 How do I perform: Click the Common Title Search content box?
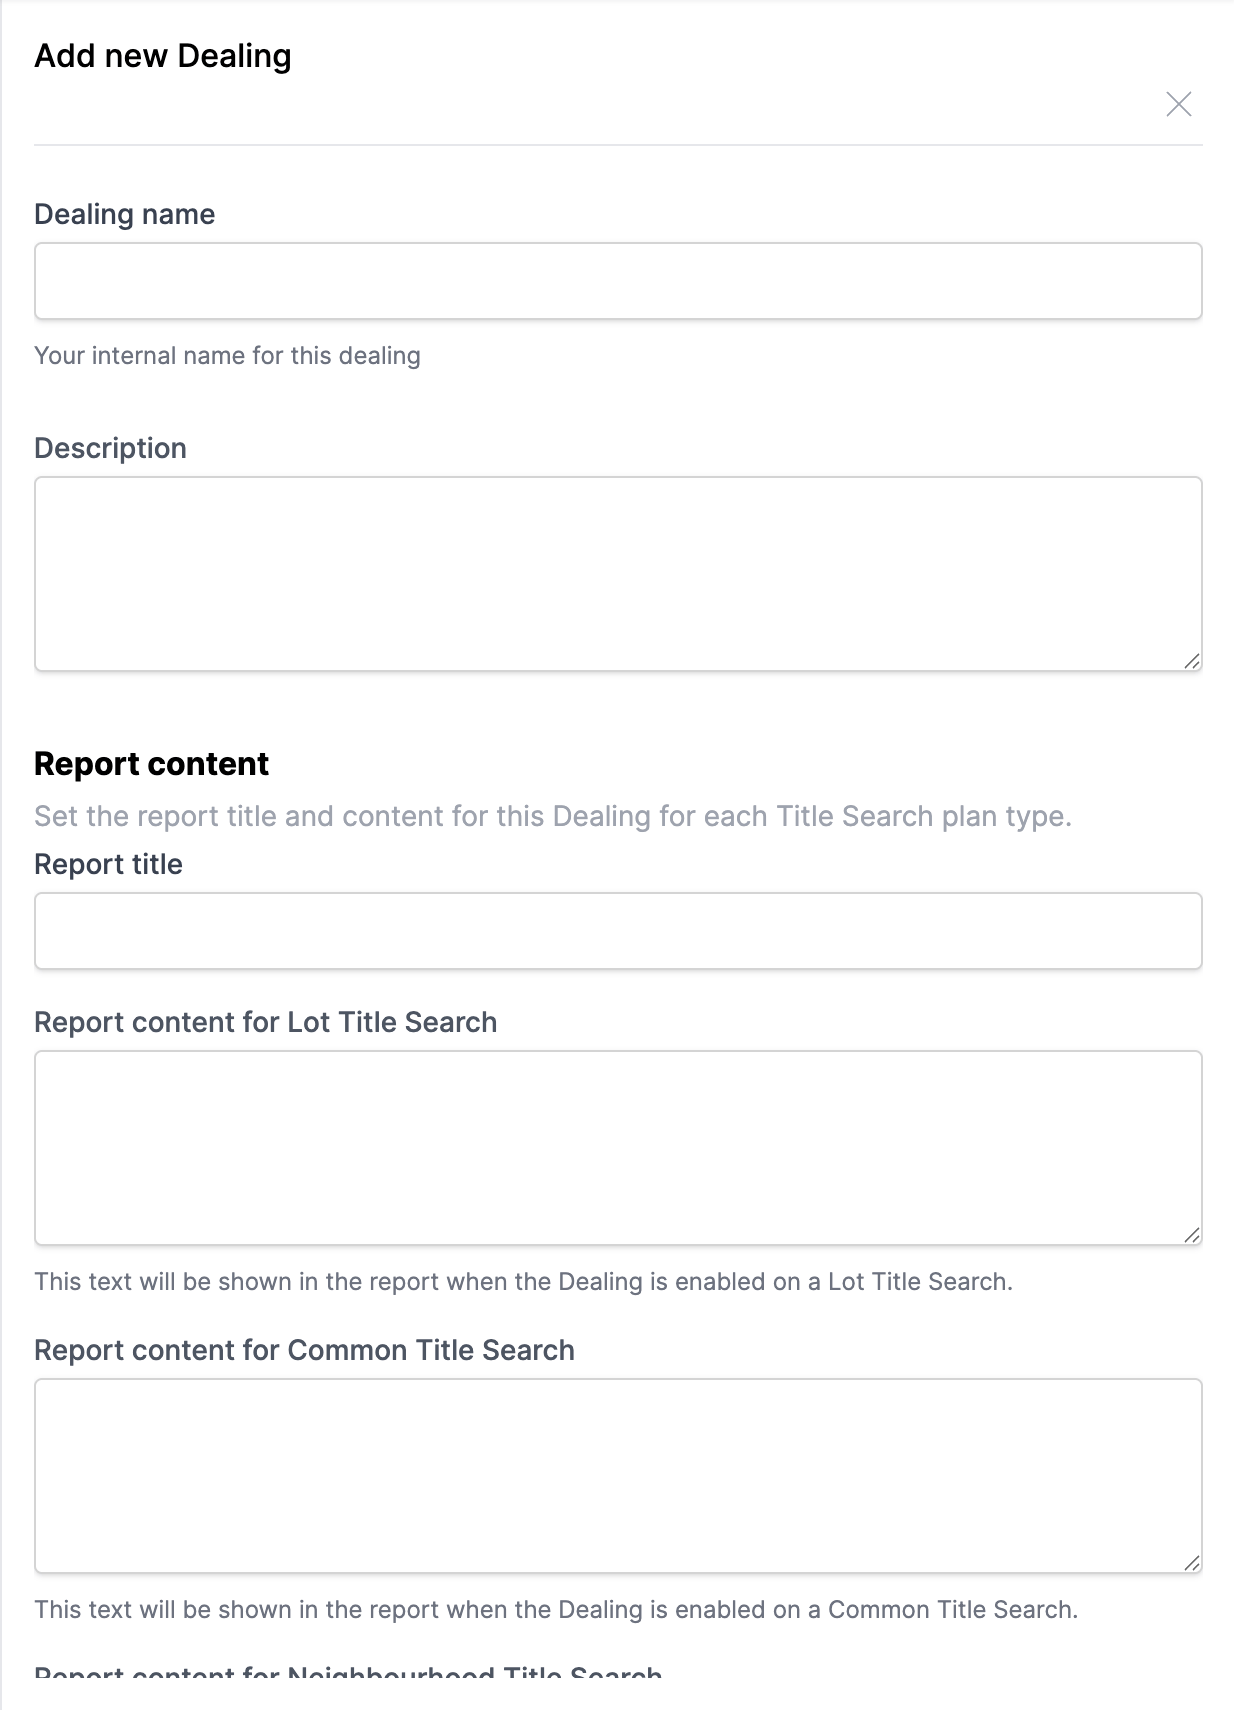tap(618, 1475)
